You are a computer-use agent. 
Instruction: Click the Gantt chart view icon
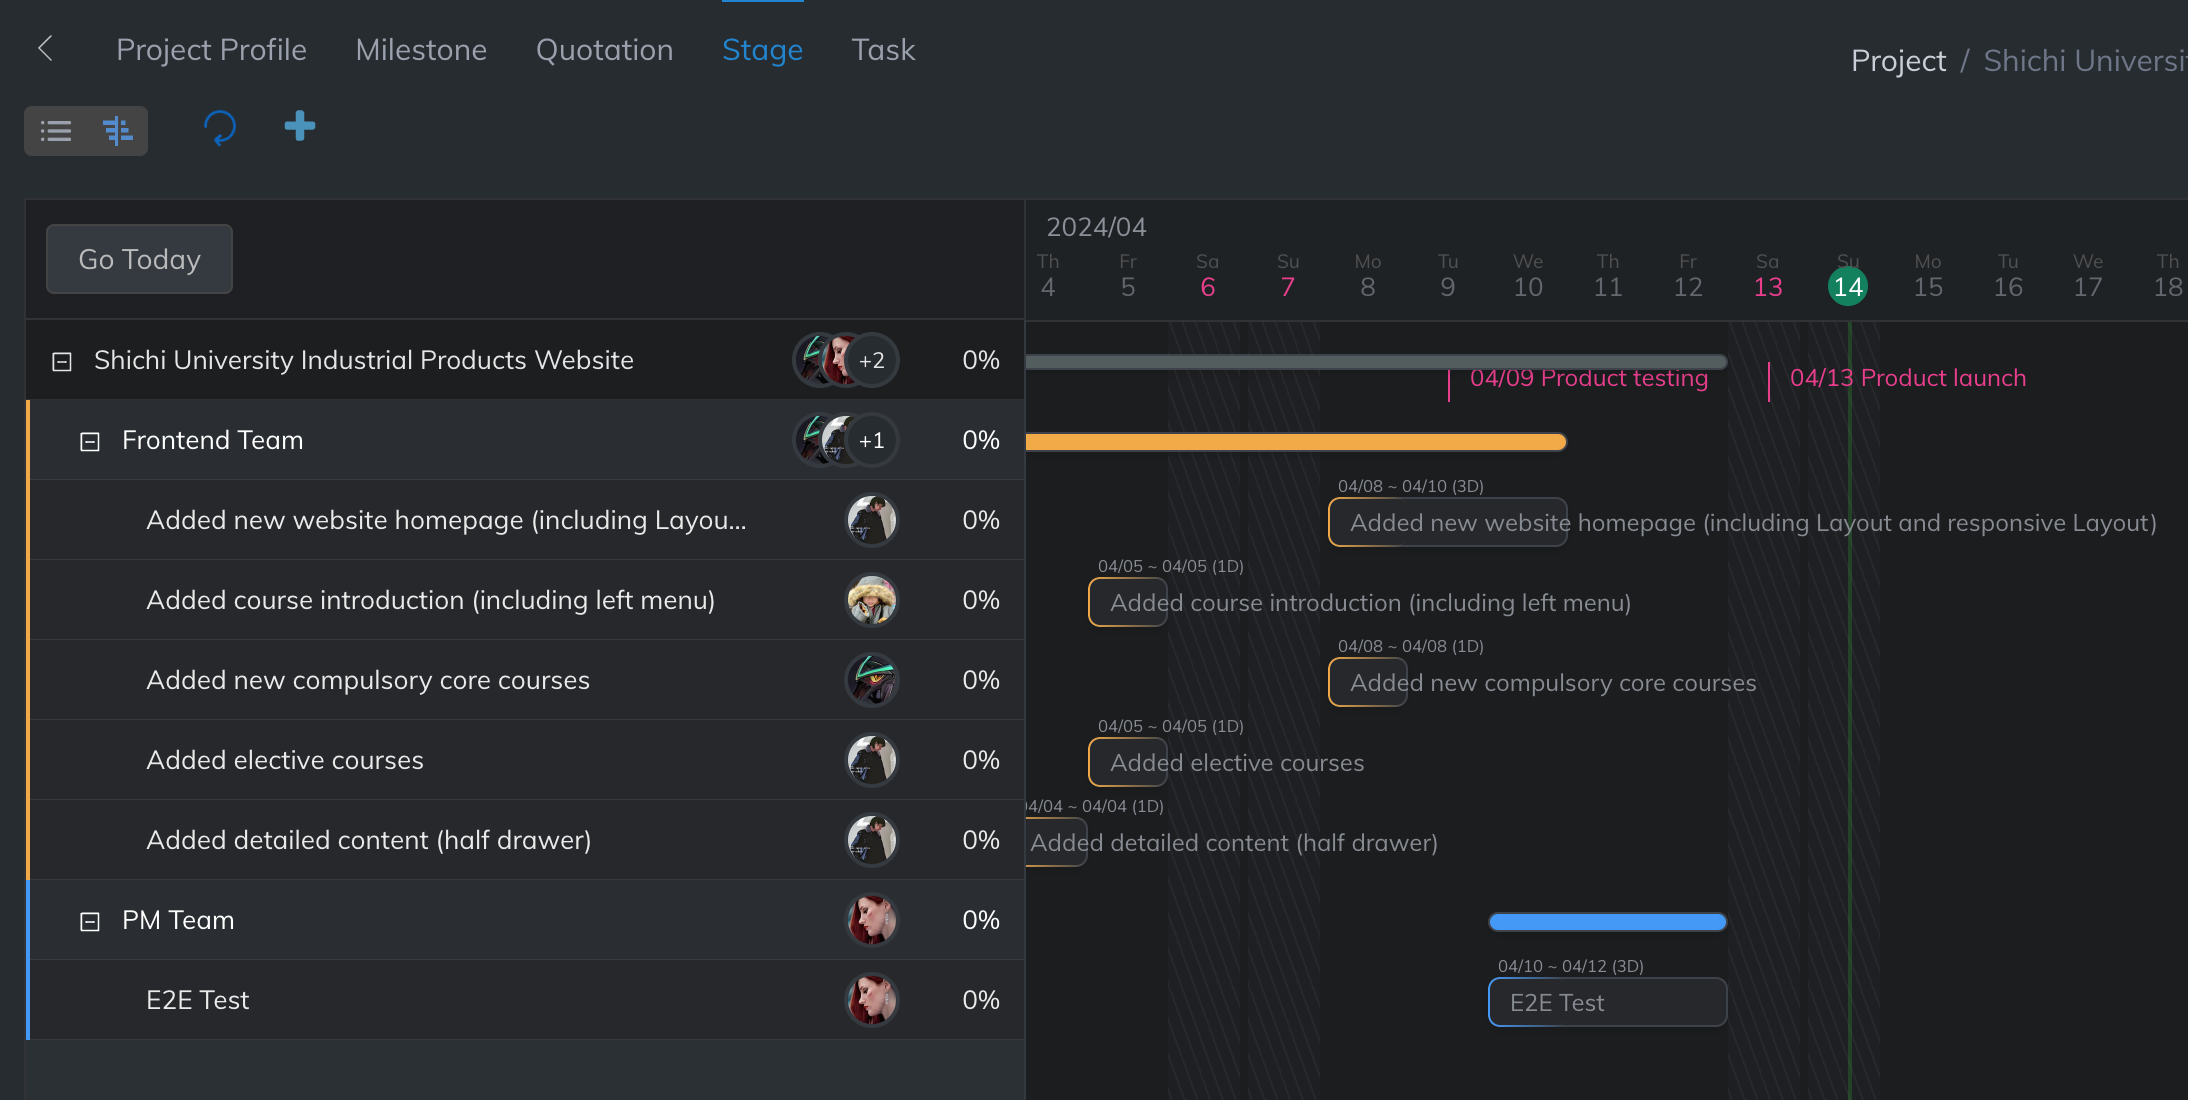pyautogui.click(x=118, y=126)
